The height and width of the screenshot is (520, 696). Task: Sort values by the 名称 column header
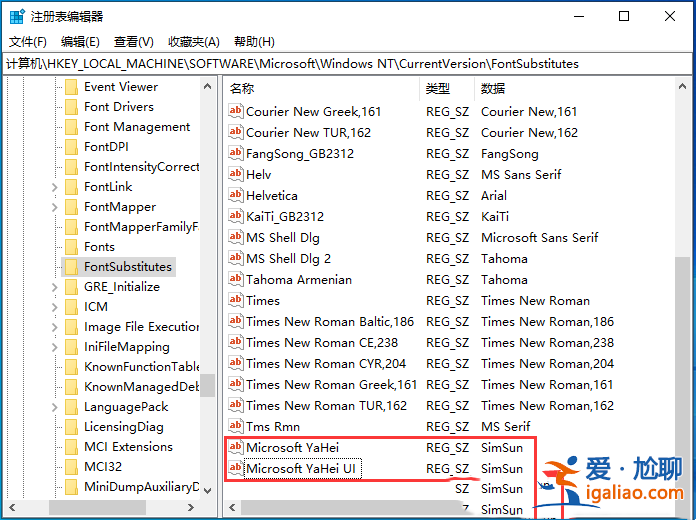click(321, 88)
